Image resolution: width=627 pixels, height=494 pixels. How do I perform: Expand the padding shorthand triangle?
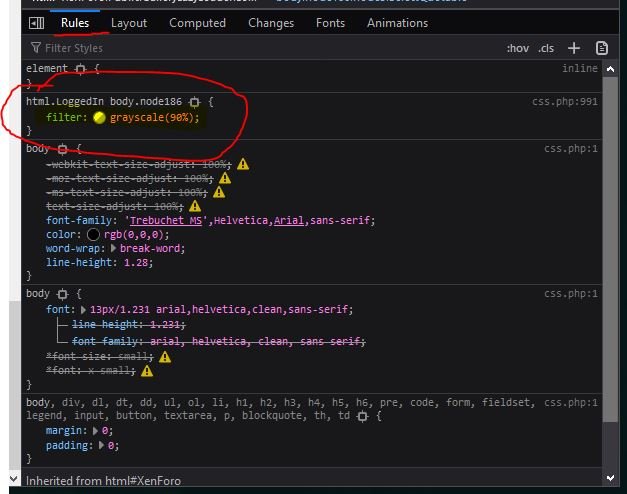[x=101, y=445]
